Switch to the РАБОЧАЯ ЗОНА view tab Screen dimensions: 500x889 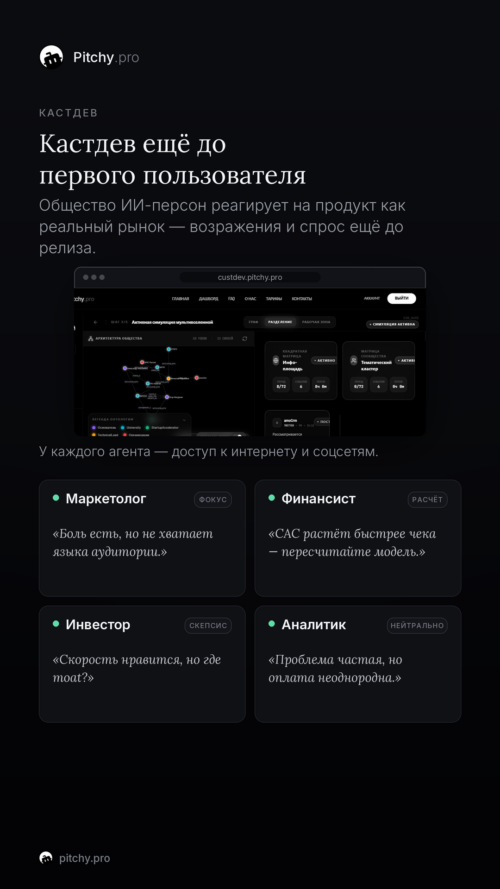(316, 322)
